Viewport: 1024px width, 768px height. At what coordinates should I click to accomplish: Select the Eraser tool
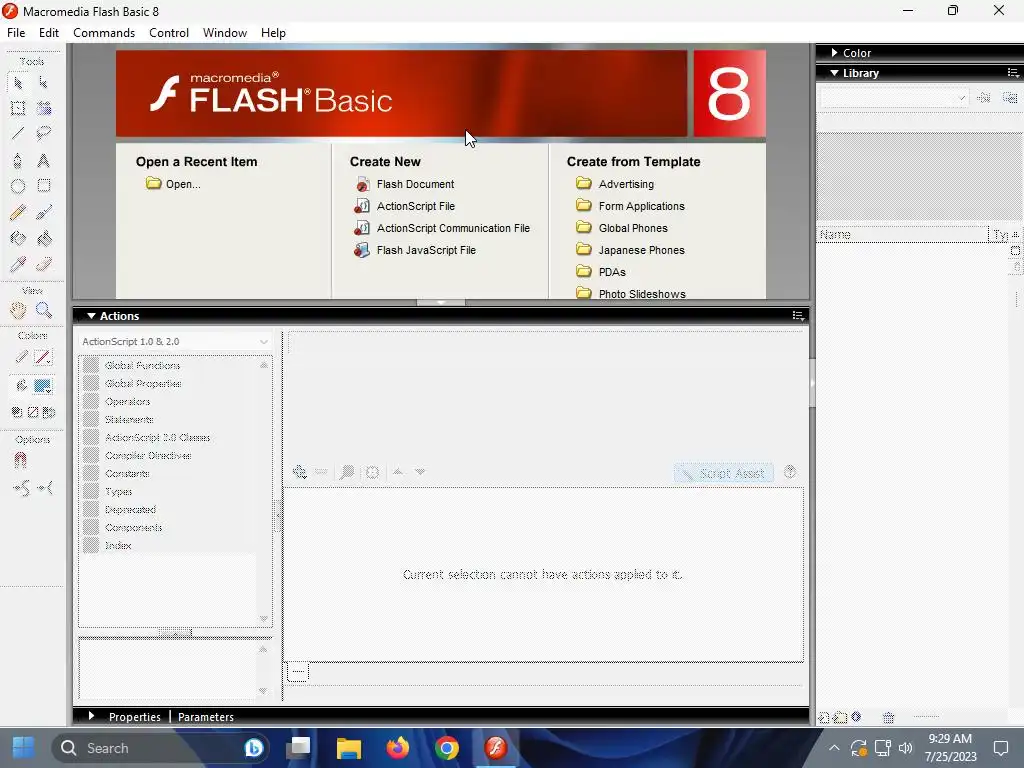[44, 264]
